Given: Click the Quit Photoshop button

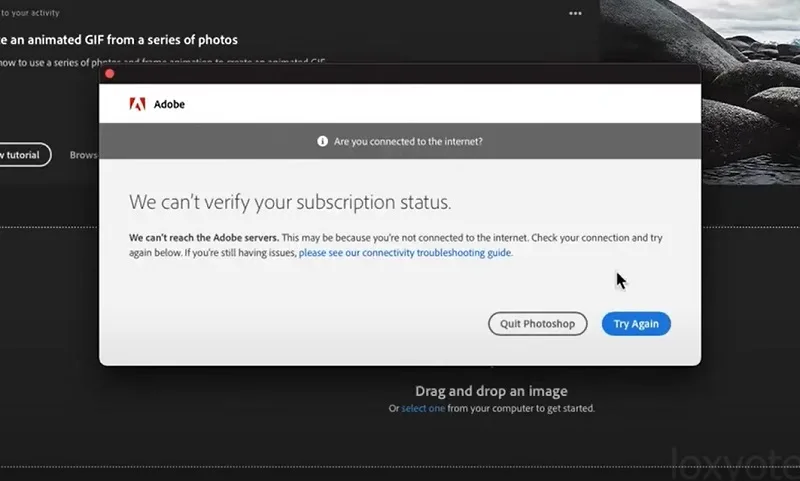Looking at the screenshot, I should coord(537,324).
